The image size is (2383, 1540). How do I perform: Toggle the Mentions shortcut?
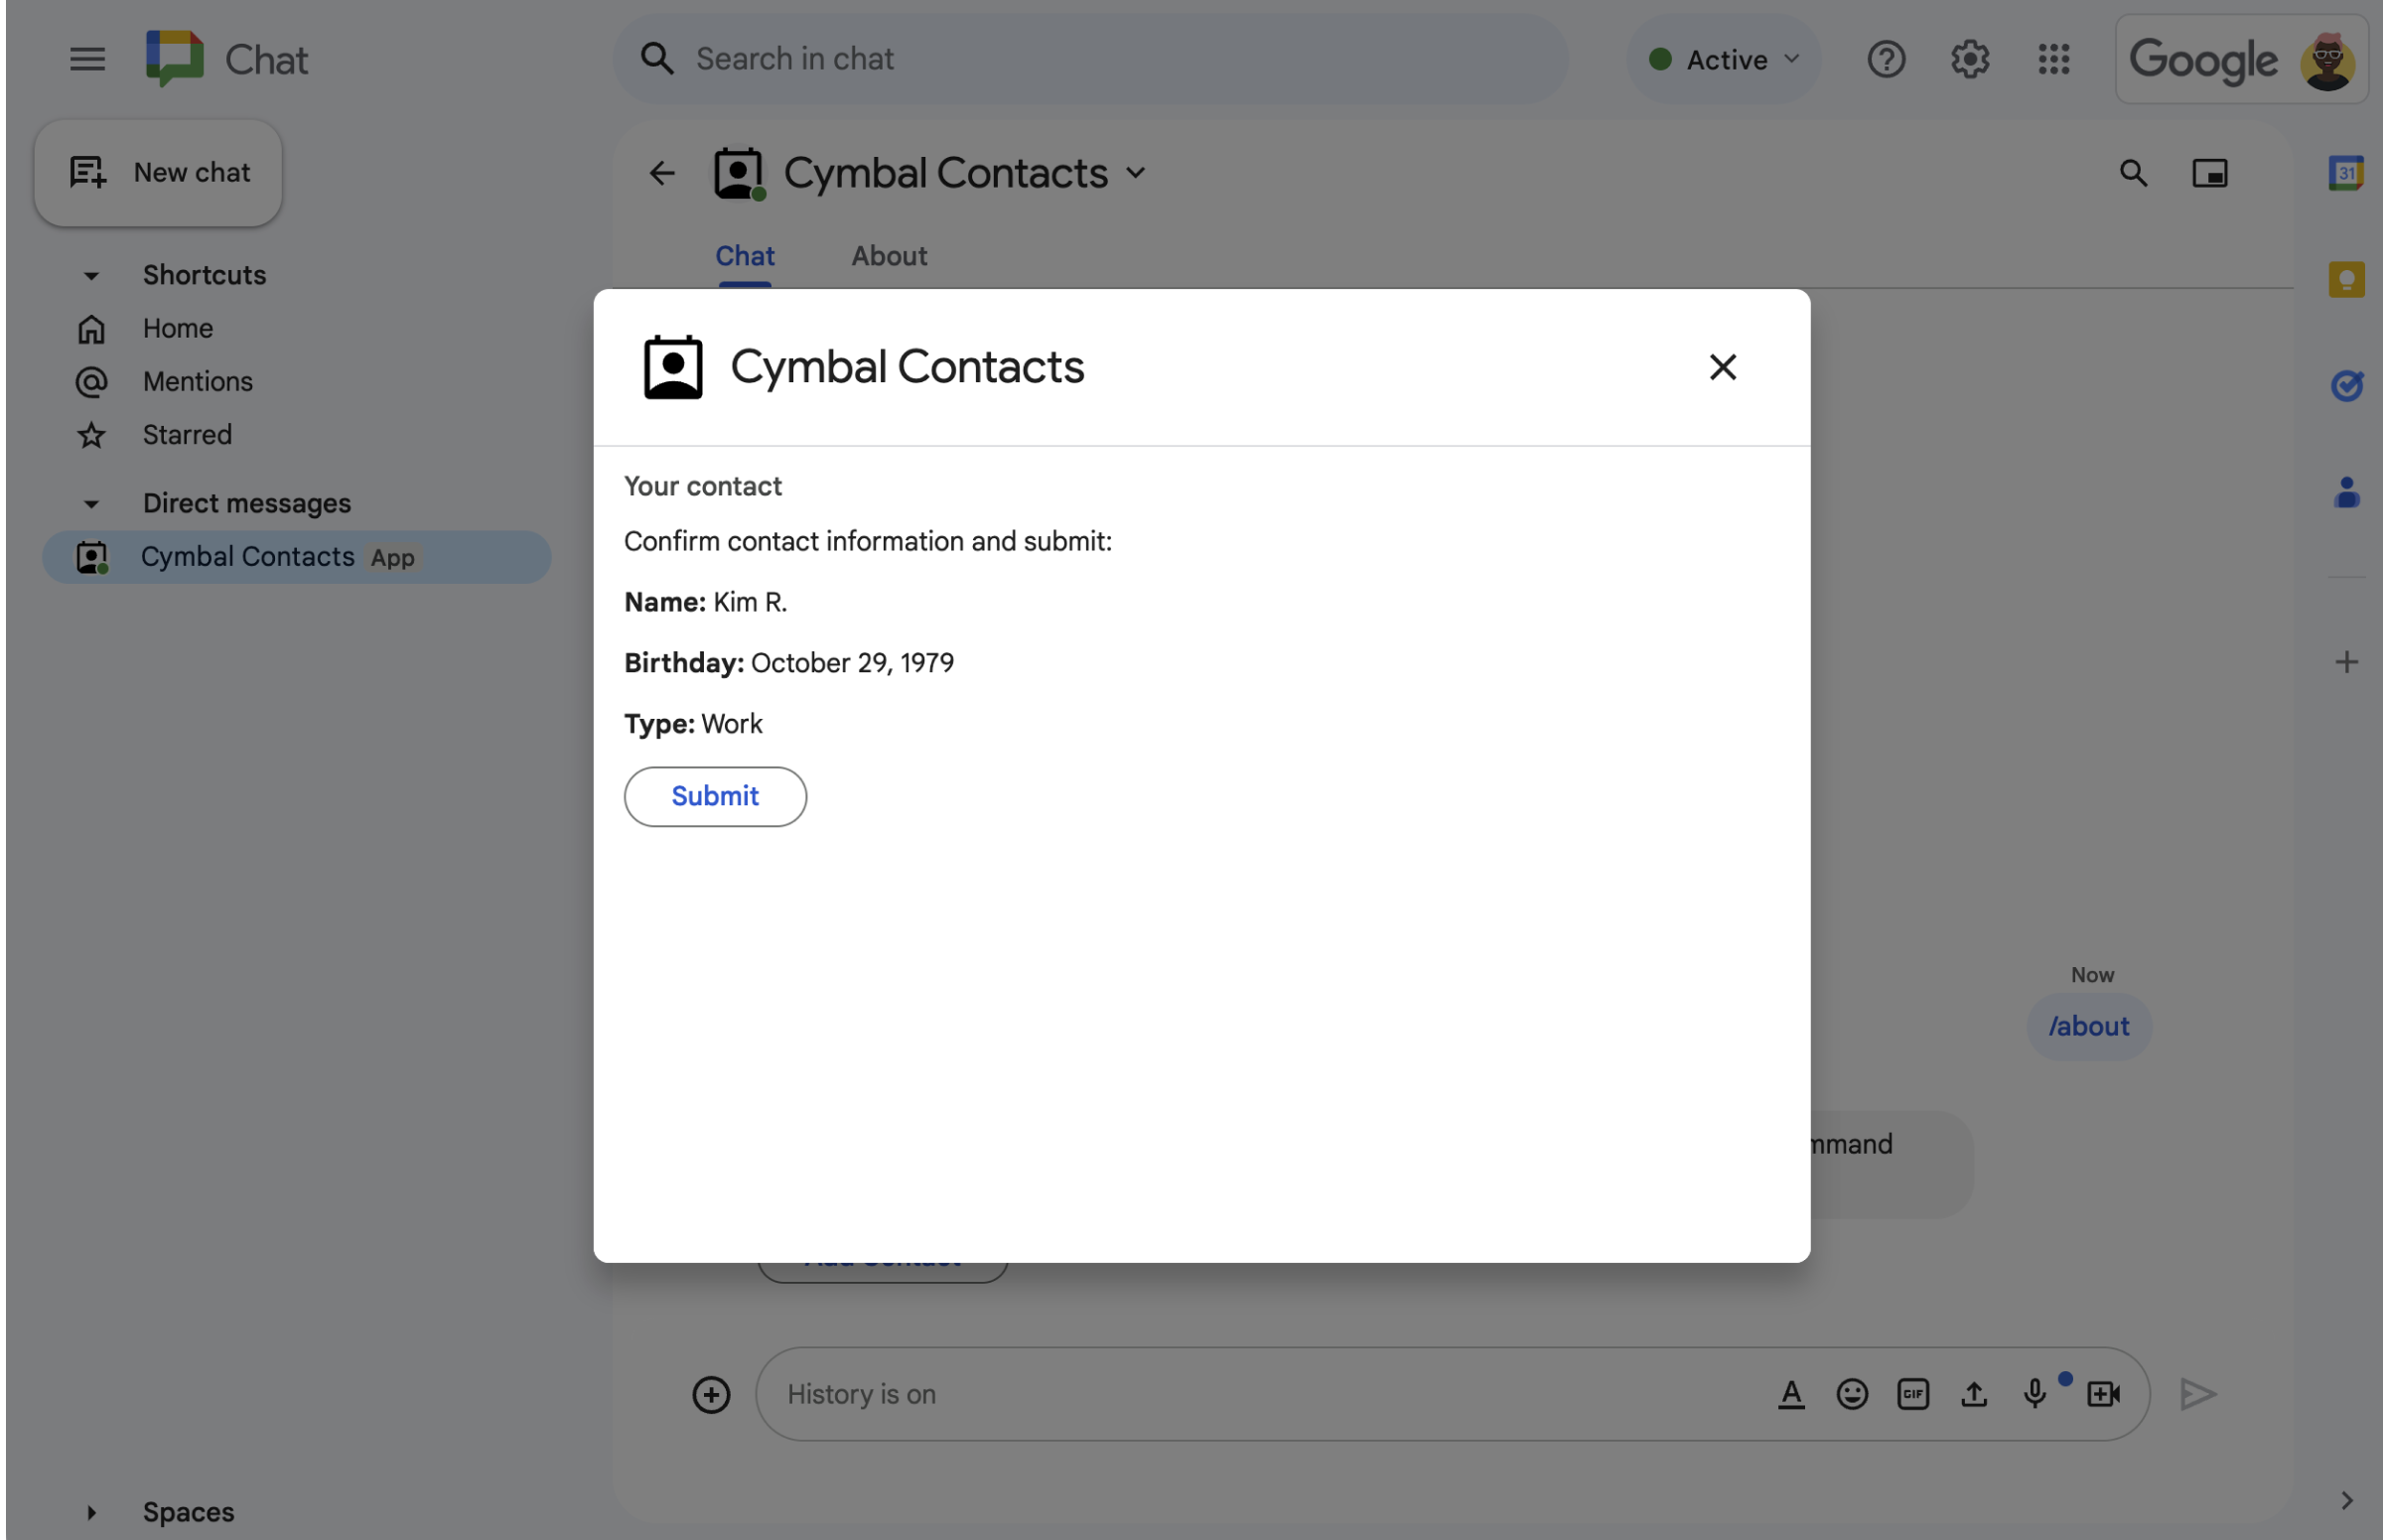[x=197, y=382]
